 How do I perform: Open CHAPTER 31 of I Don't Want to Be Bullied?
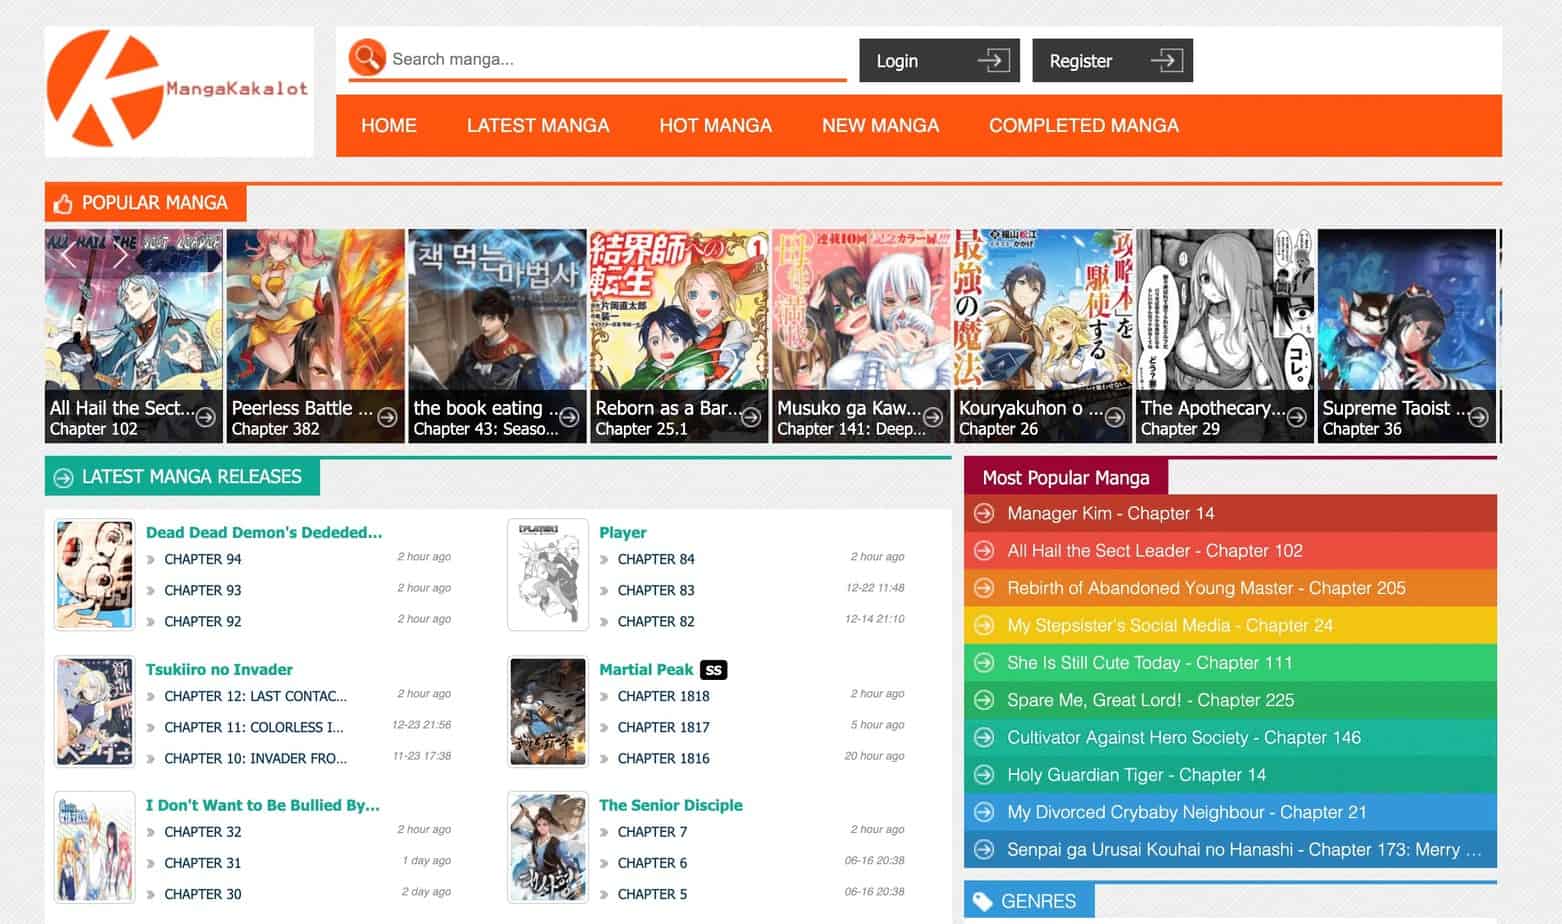coord(203,863)
